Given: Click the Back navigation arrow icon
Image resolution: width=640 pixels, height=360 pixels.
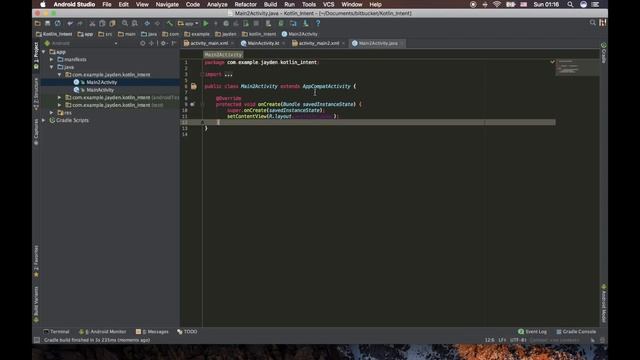Looking at the screenshot, I should point(147,24).
